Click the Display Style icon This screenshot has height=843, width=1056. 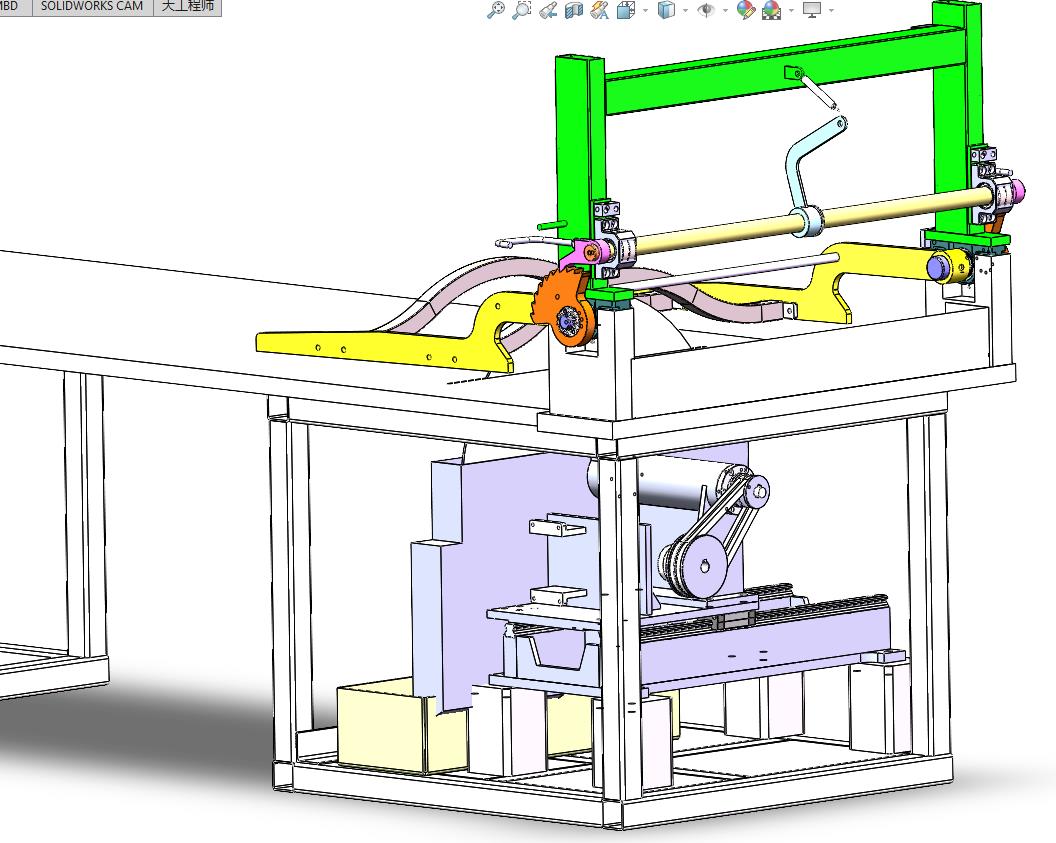(665, 10)
